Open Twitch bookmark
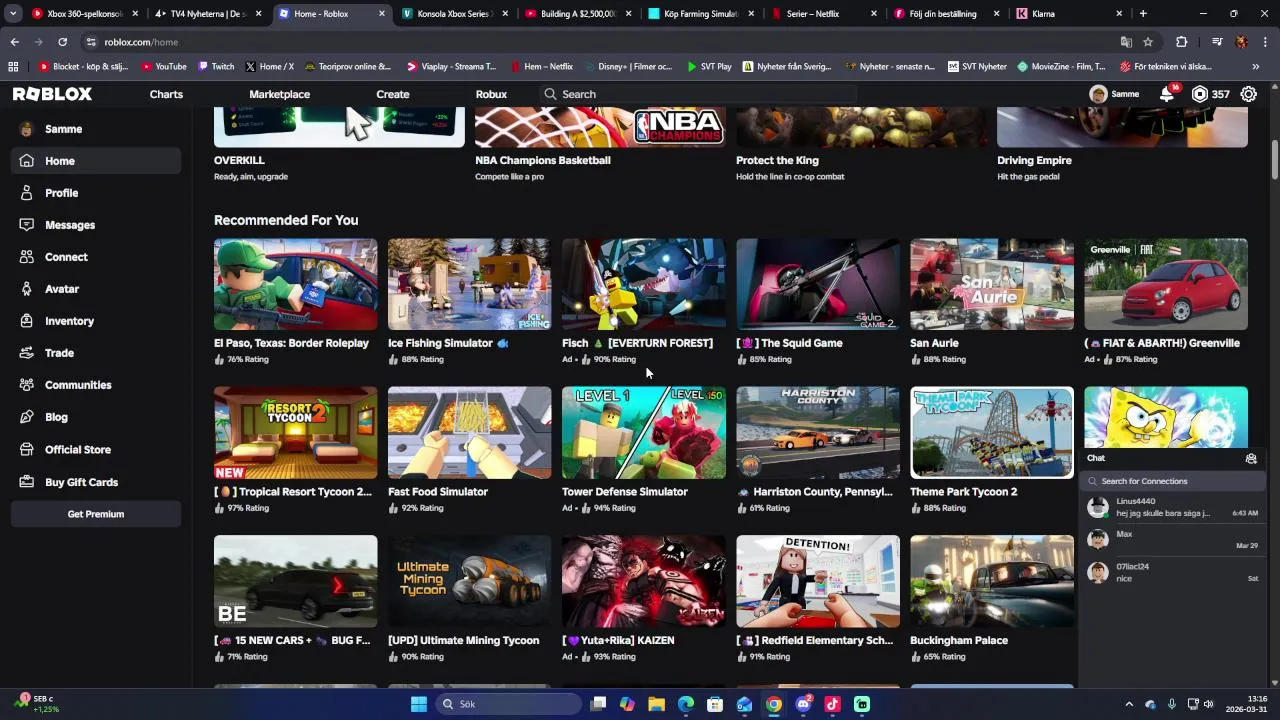The width and height of the screenshot is (1280, 720). (216, 67)
